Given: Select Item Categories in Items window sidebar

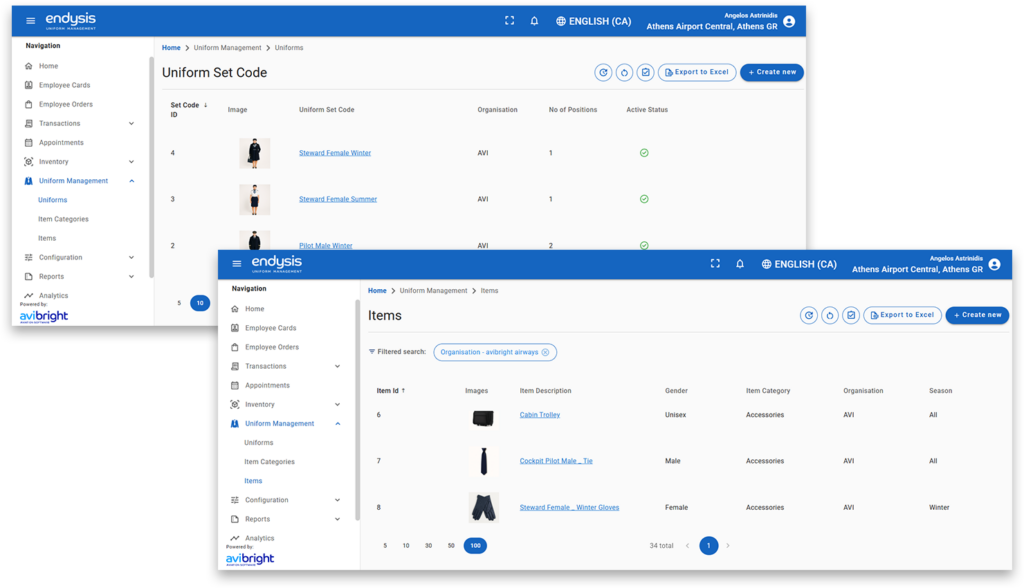Looking at the screenshot, I should [x=269, y=462].
